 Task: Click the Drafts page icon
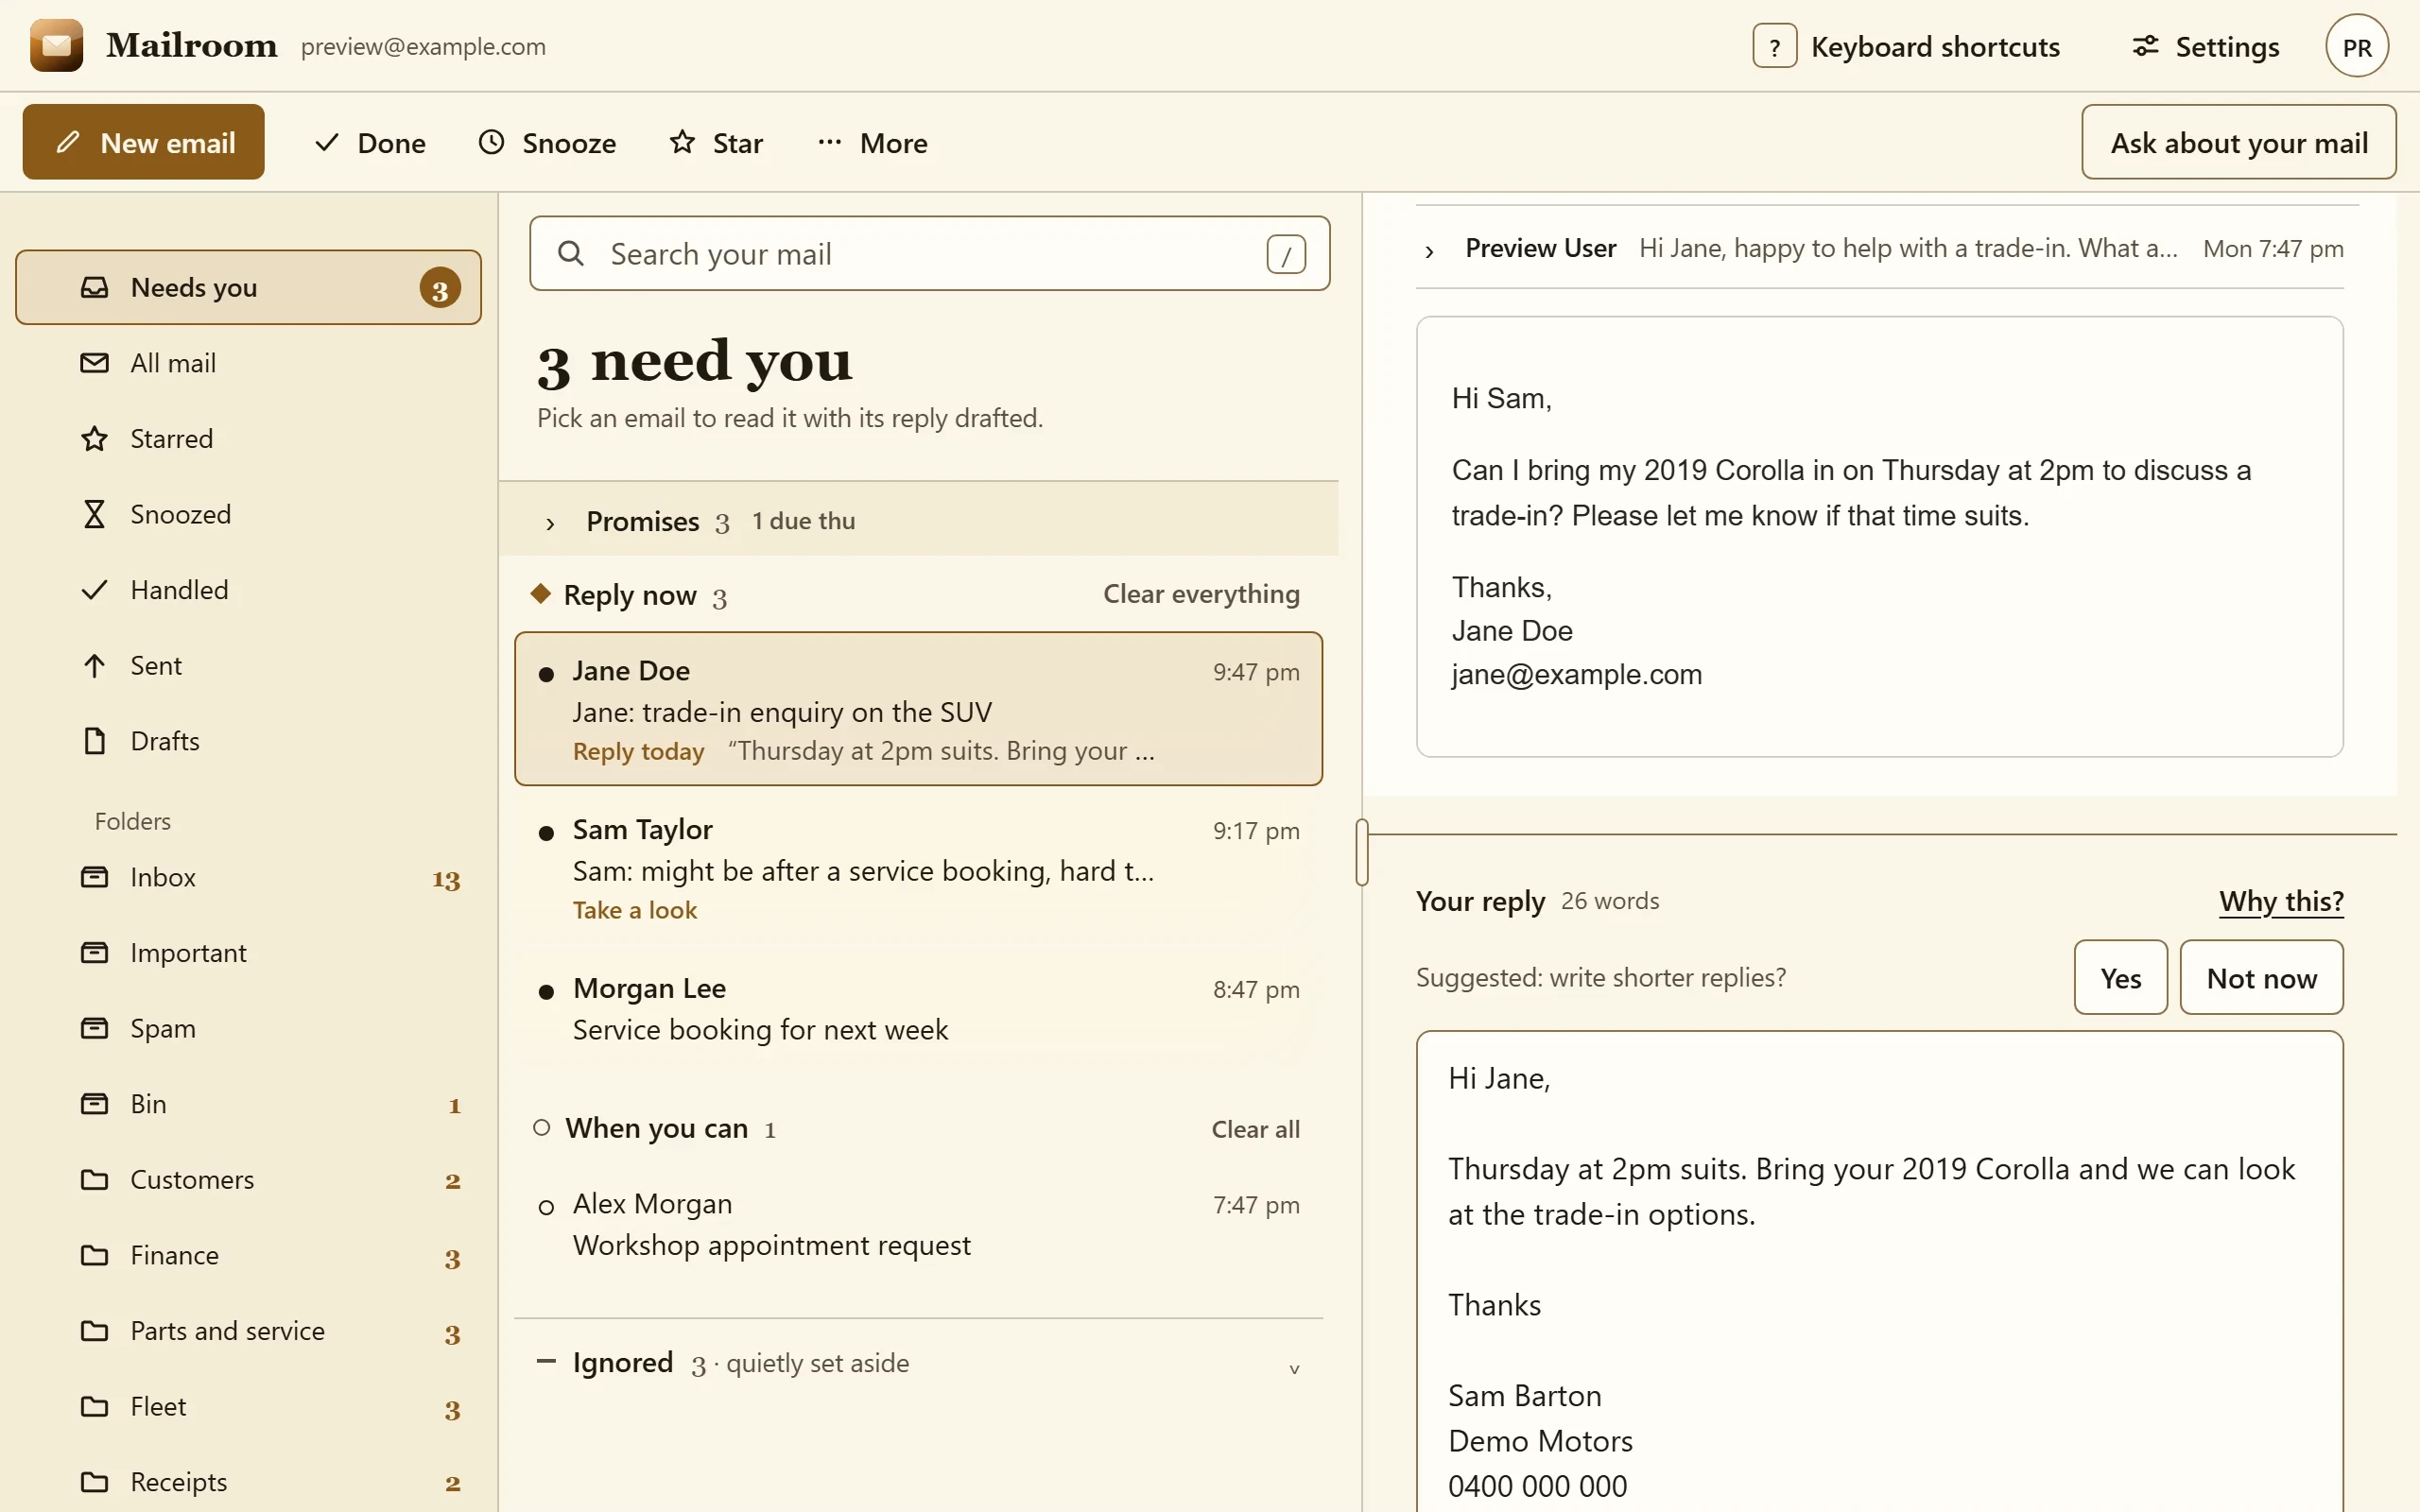click(94, 741)
